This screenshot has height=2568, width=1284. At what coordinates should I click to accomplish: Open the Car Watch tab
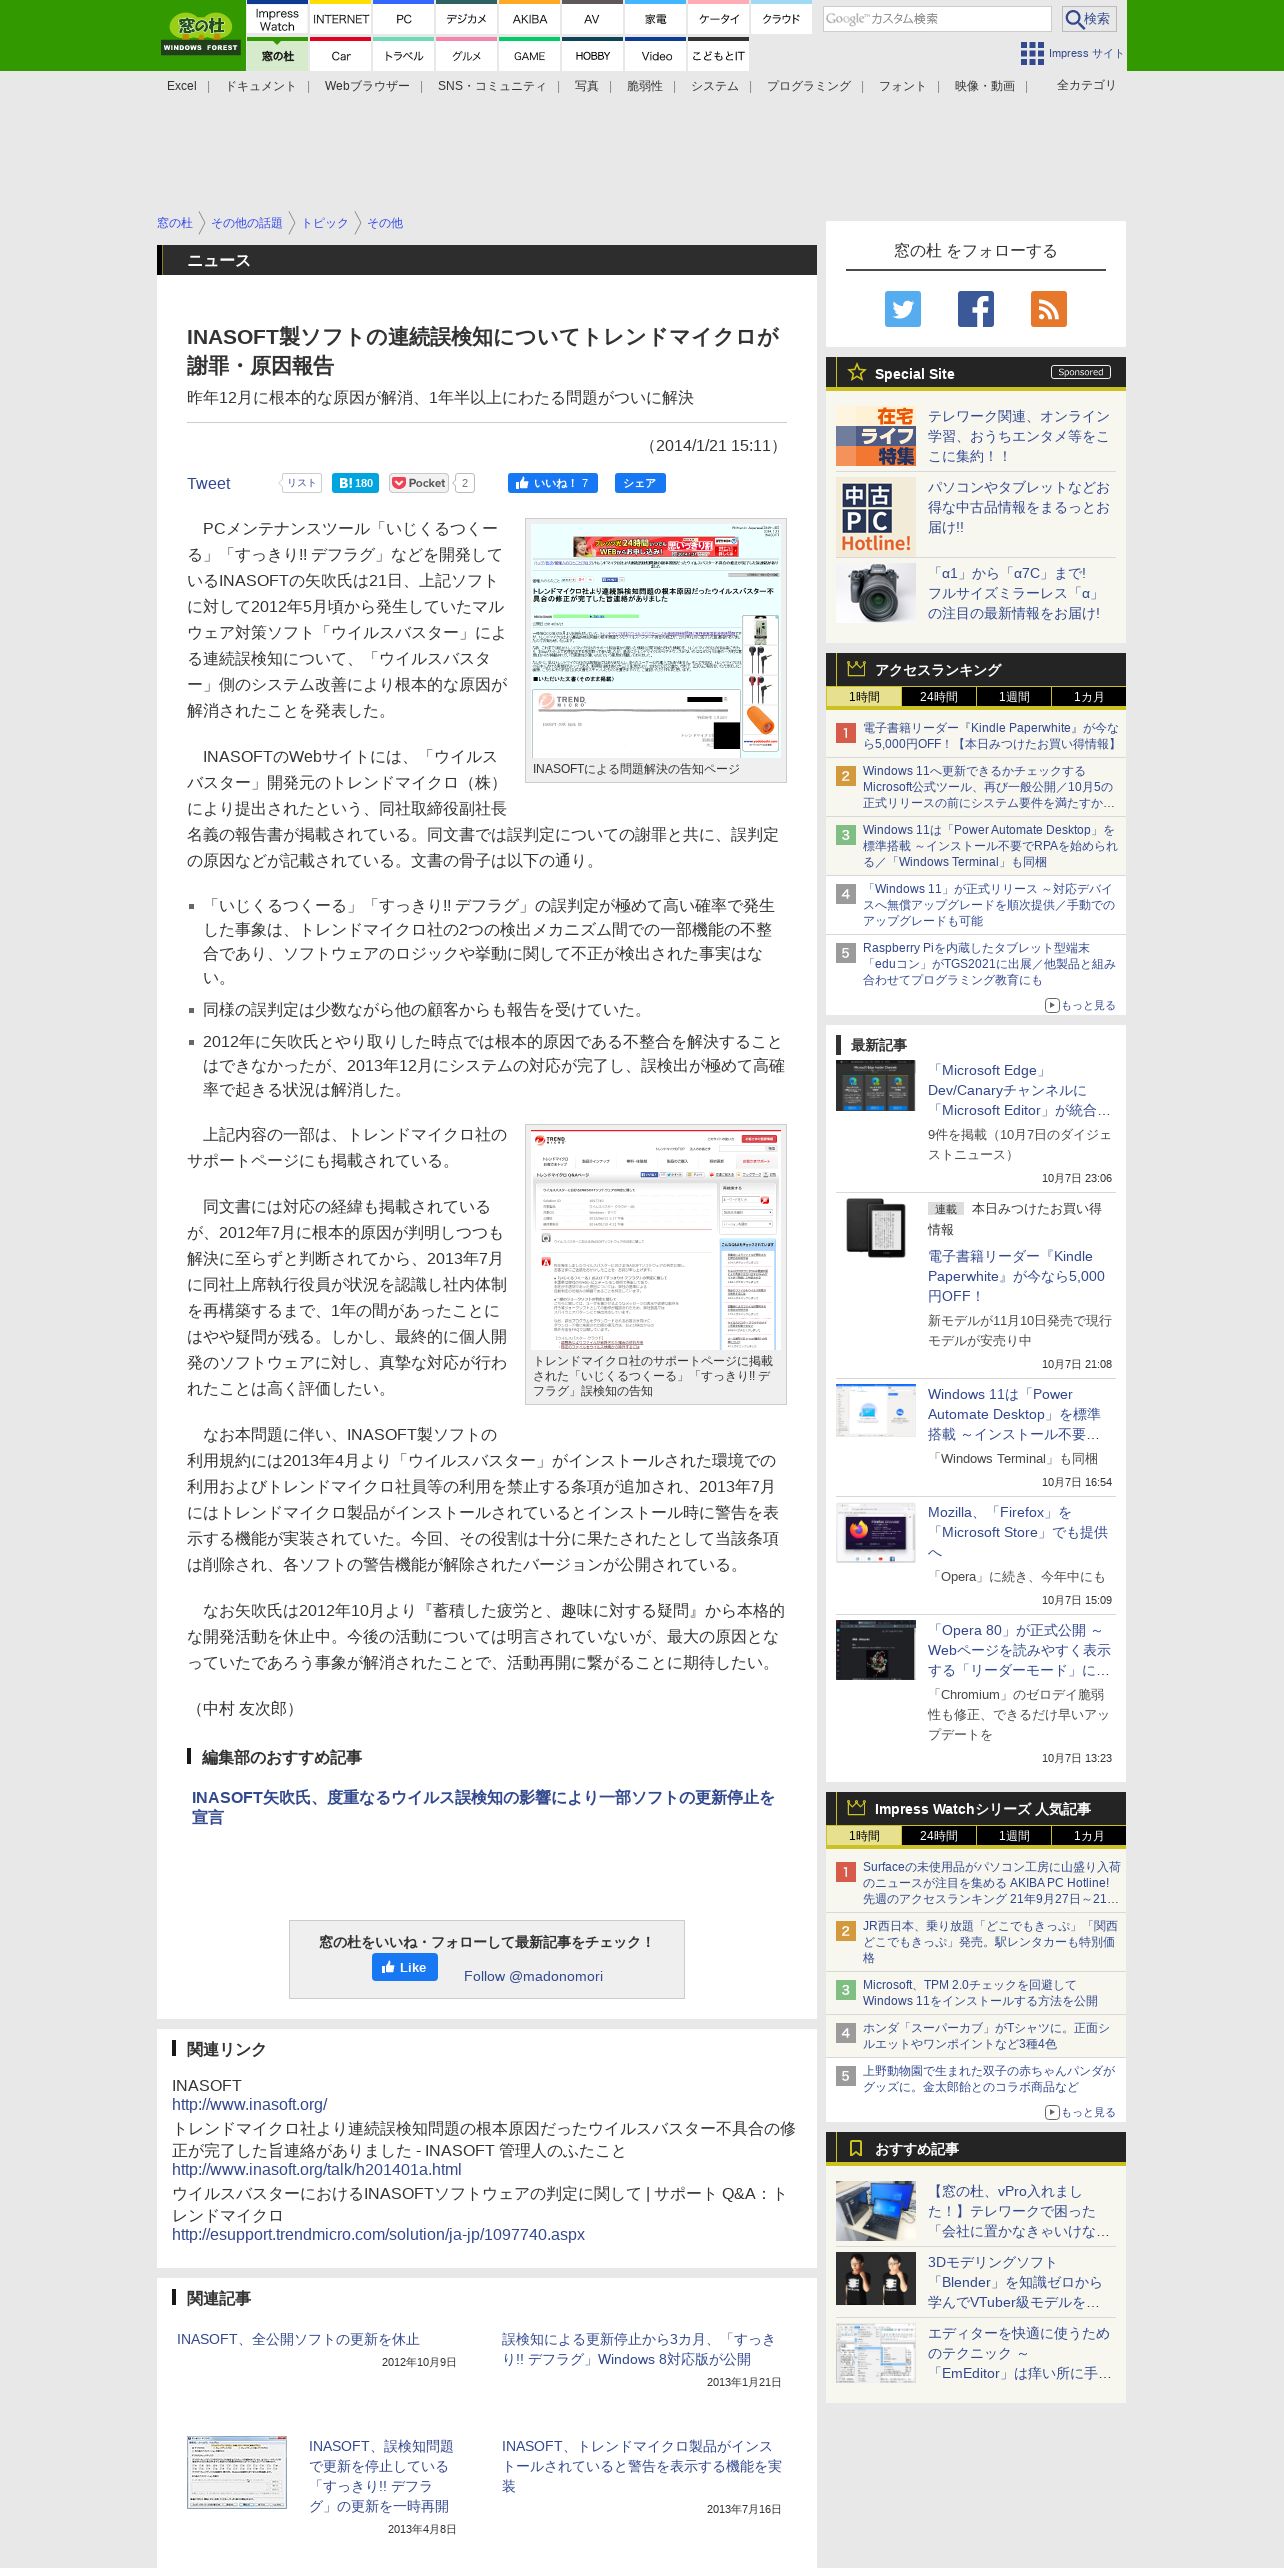coord(340,56)
